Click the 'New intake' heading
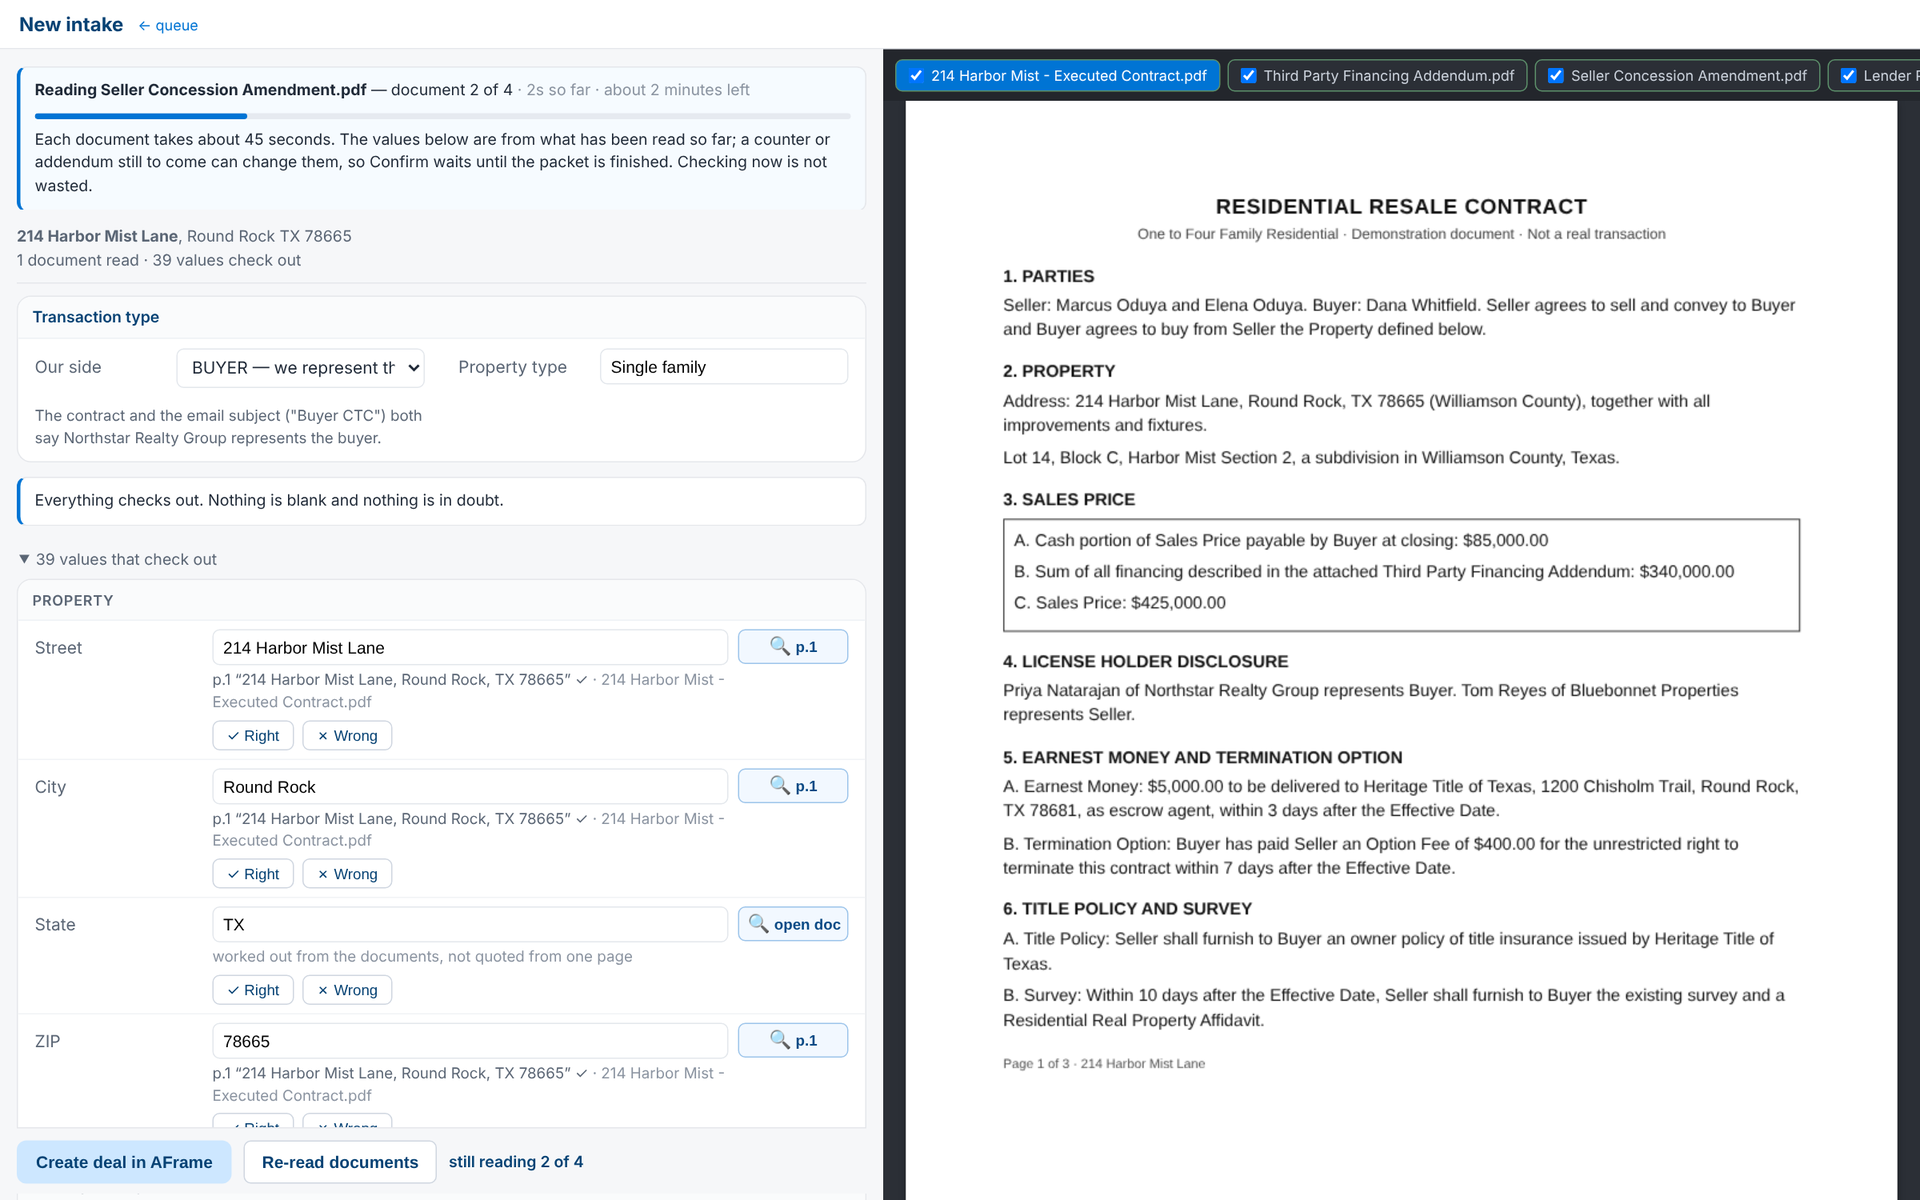The image size is (1920, 1200). (71, 25)
